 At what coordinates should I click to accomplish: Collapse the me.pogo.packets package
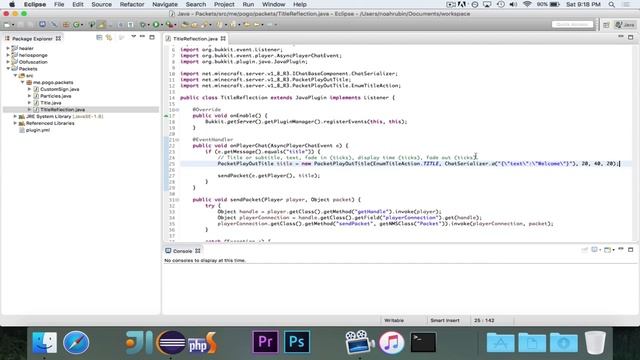(22, 82)
